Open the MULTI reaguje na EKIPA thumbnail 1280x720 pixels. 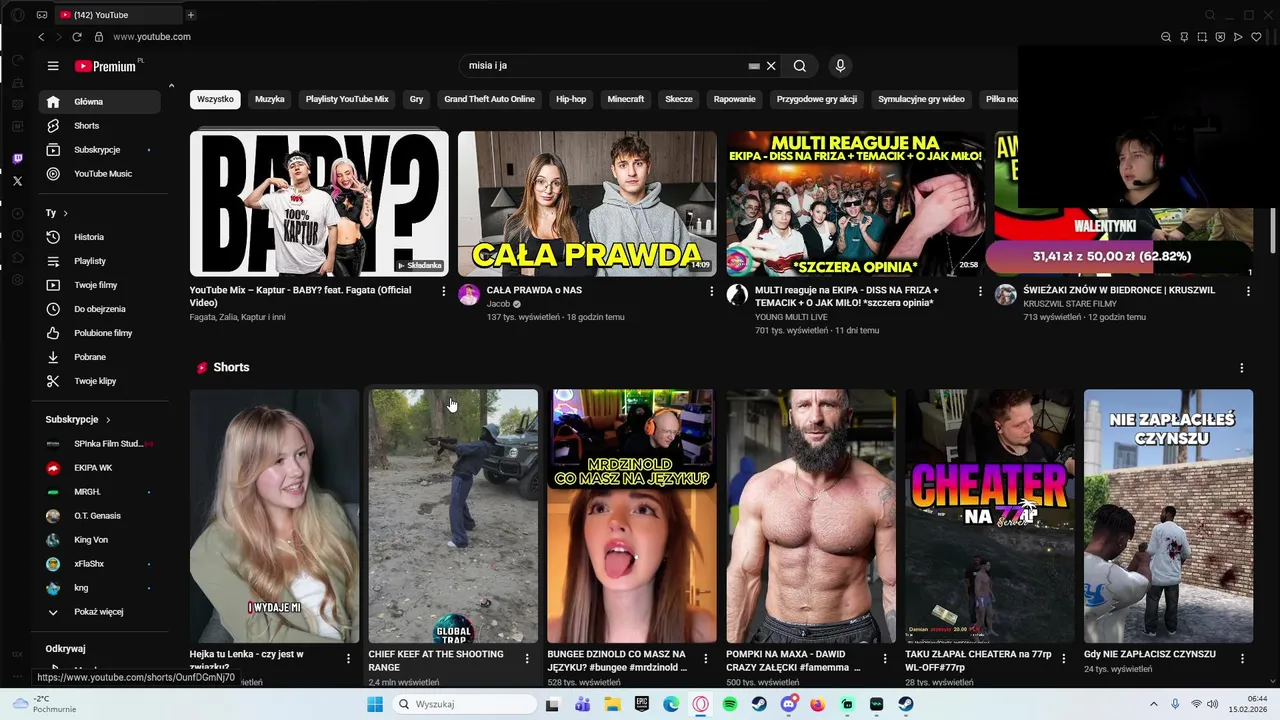point(855,204)
